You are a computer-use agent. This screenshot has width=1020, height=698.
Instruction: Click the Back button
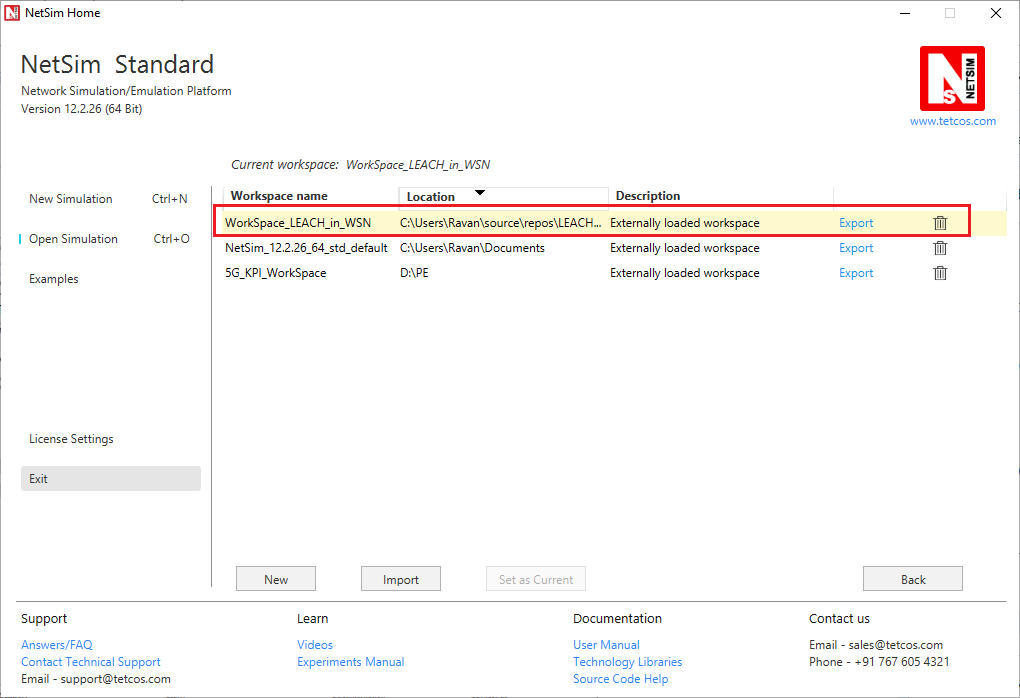click(x=913, y=579)
